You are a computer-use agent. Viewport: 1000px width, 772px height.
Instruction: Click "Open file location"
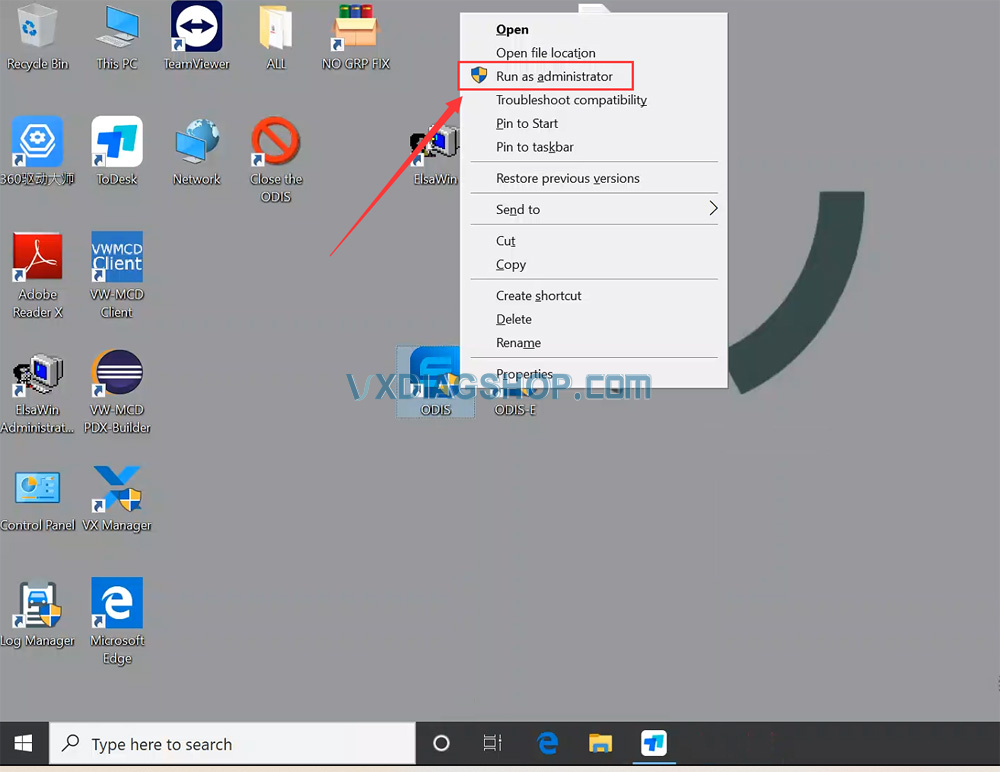pos(544,53)
